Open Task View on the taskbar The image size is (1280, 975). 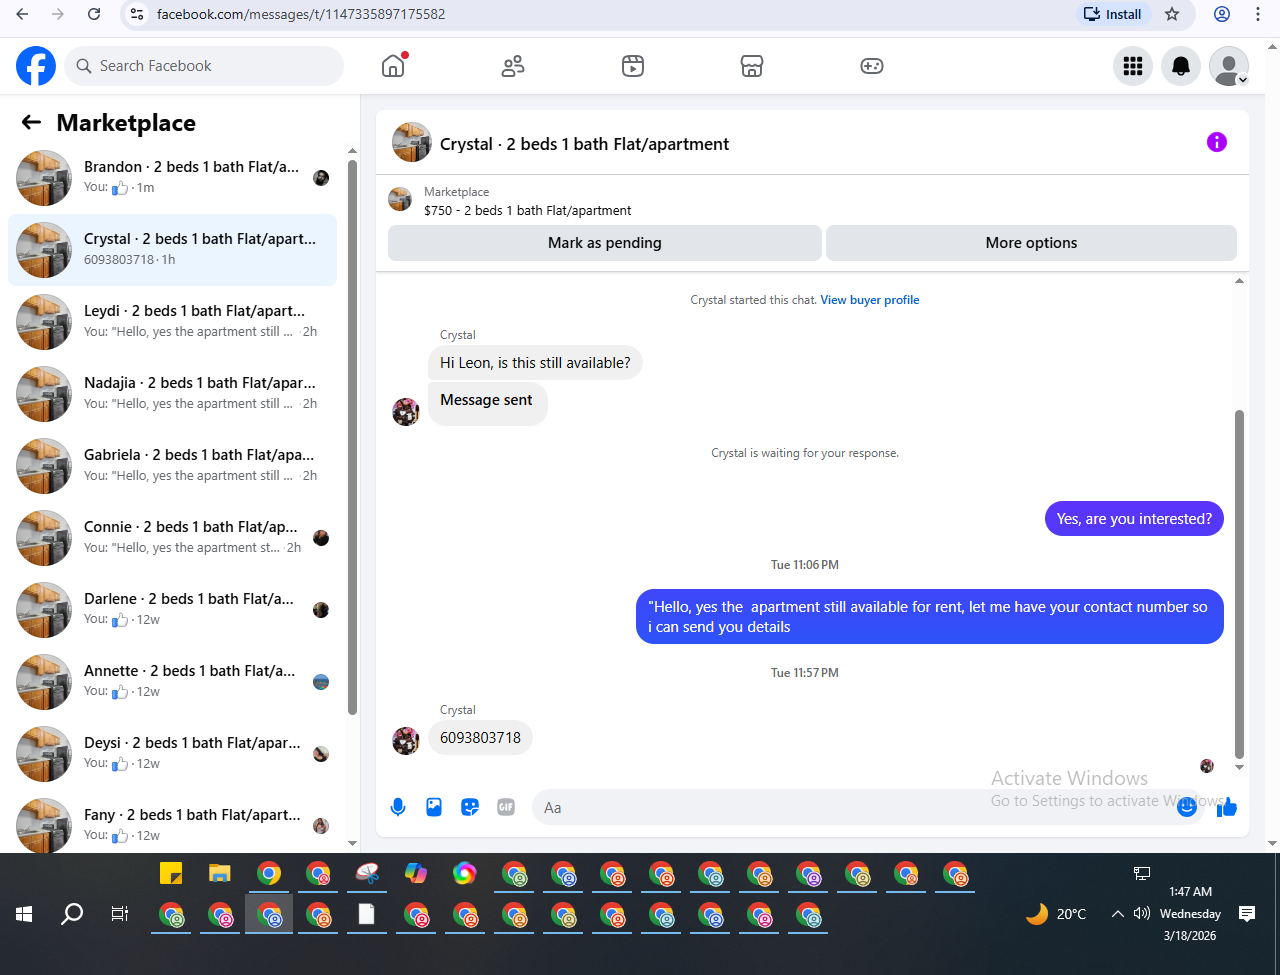pyautogui.click(x=120, y=914)
